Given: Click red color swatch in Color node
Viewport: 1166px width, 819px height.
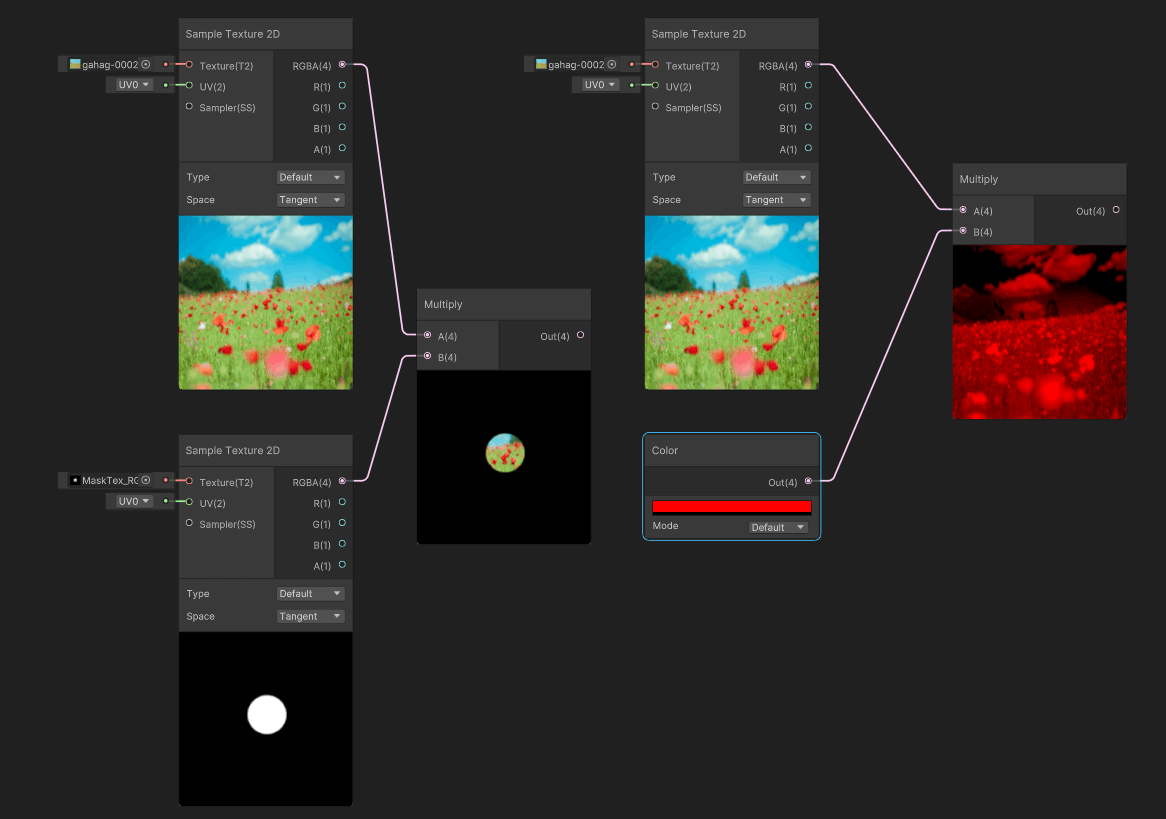Looking at the screenshot, I should click(732, 507).
